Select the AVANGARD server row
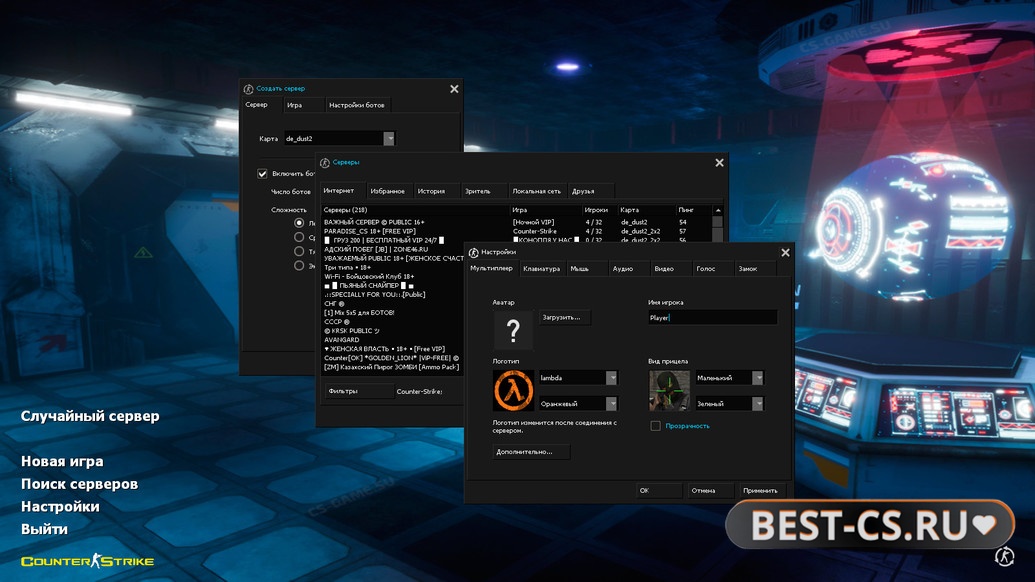Image resolution: width=1035 pixels, height=582 pixels. (x=393, y=340)
